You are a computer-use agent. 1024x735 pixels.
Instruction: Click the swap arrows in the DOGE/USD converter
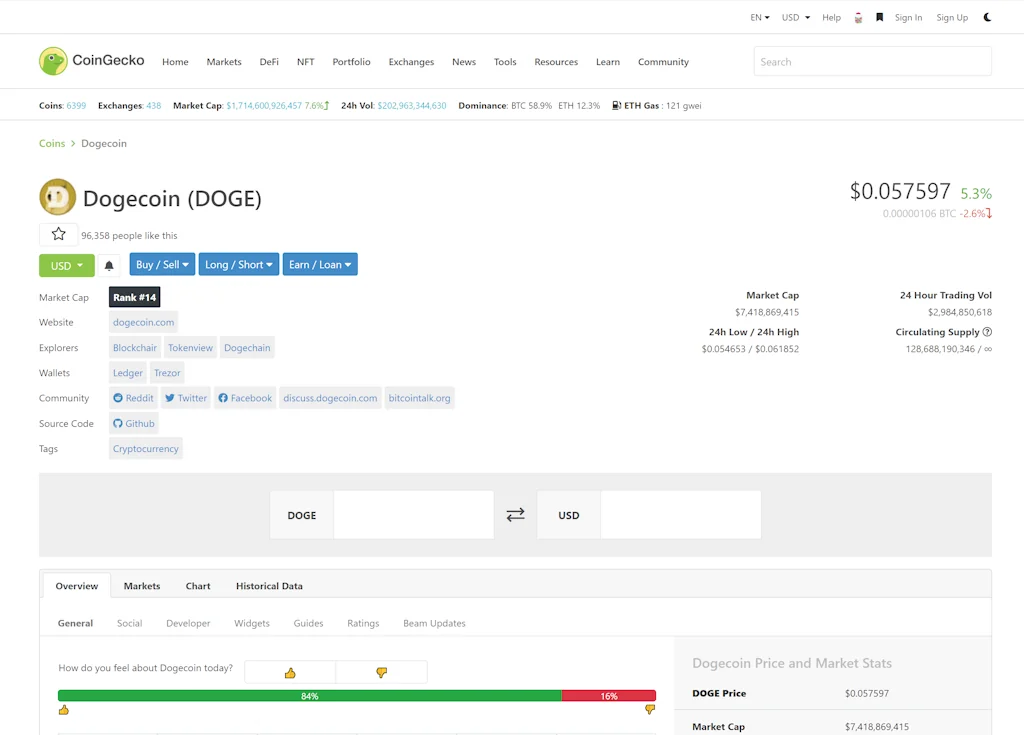pos(515,514)
